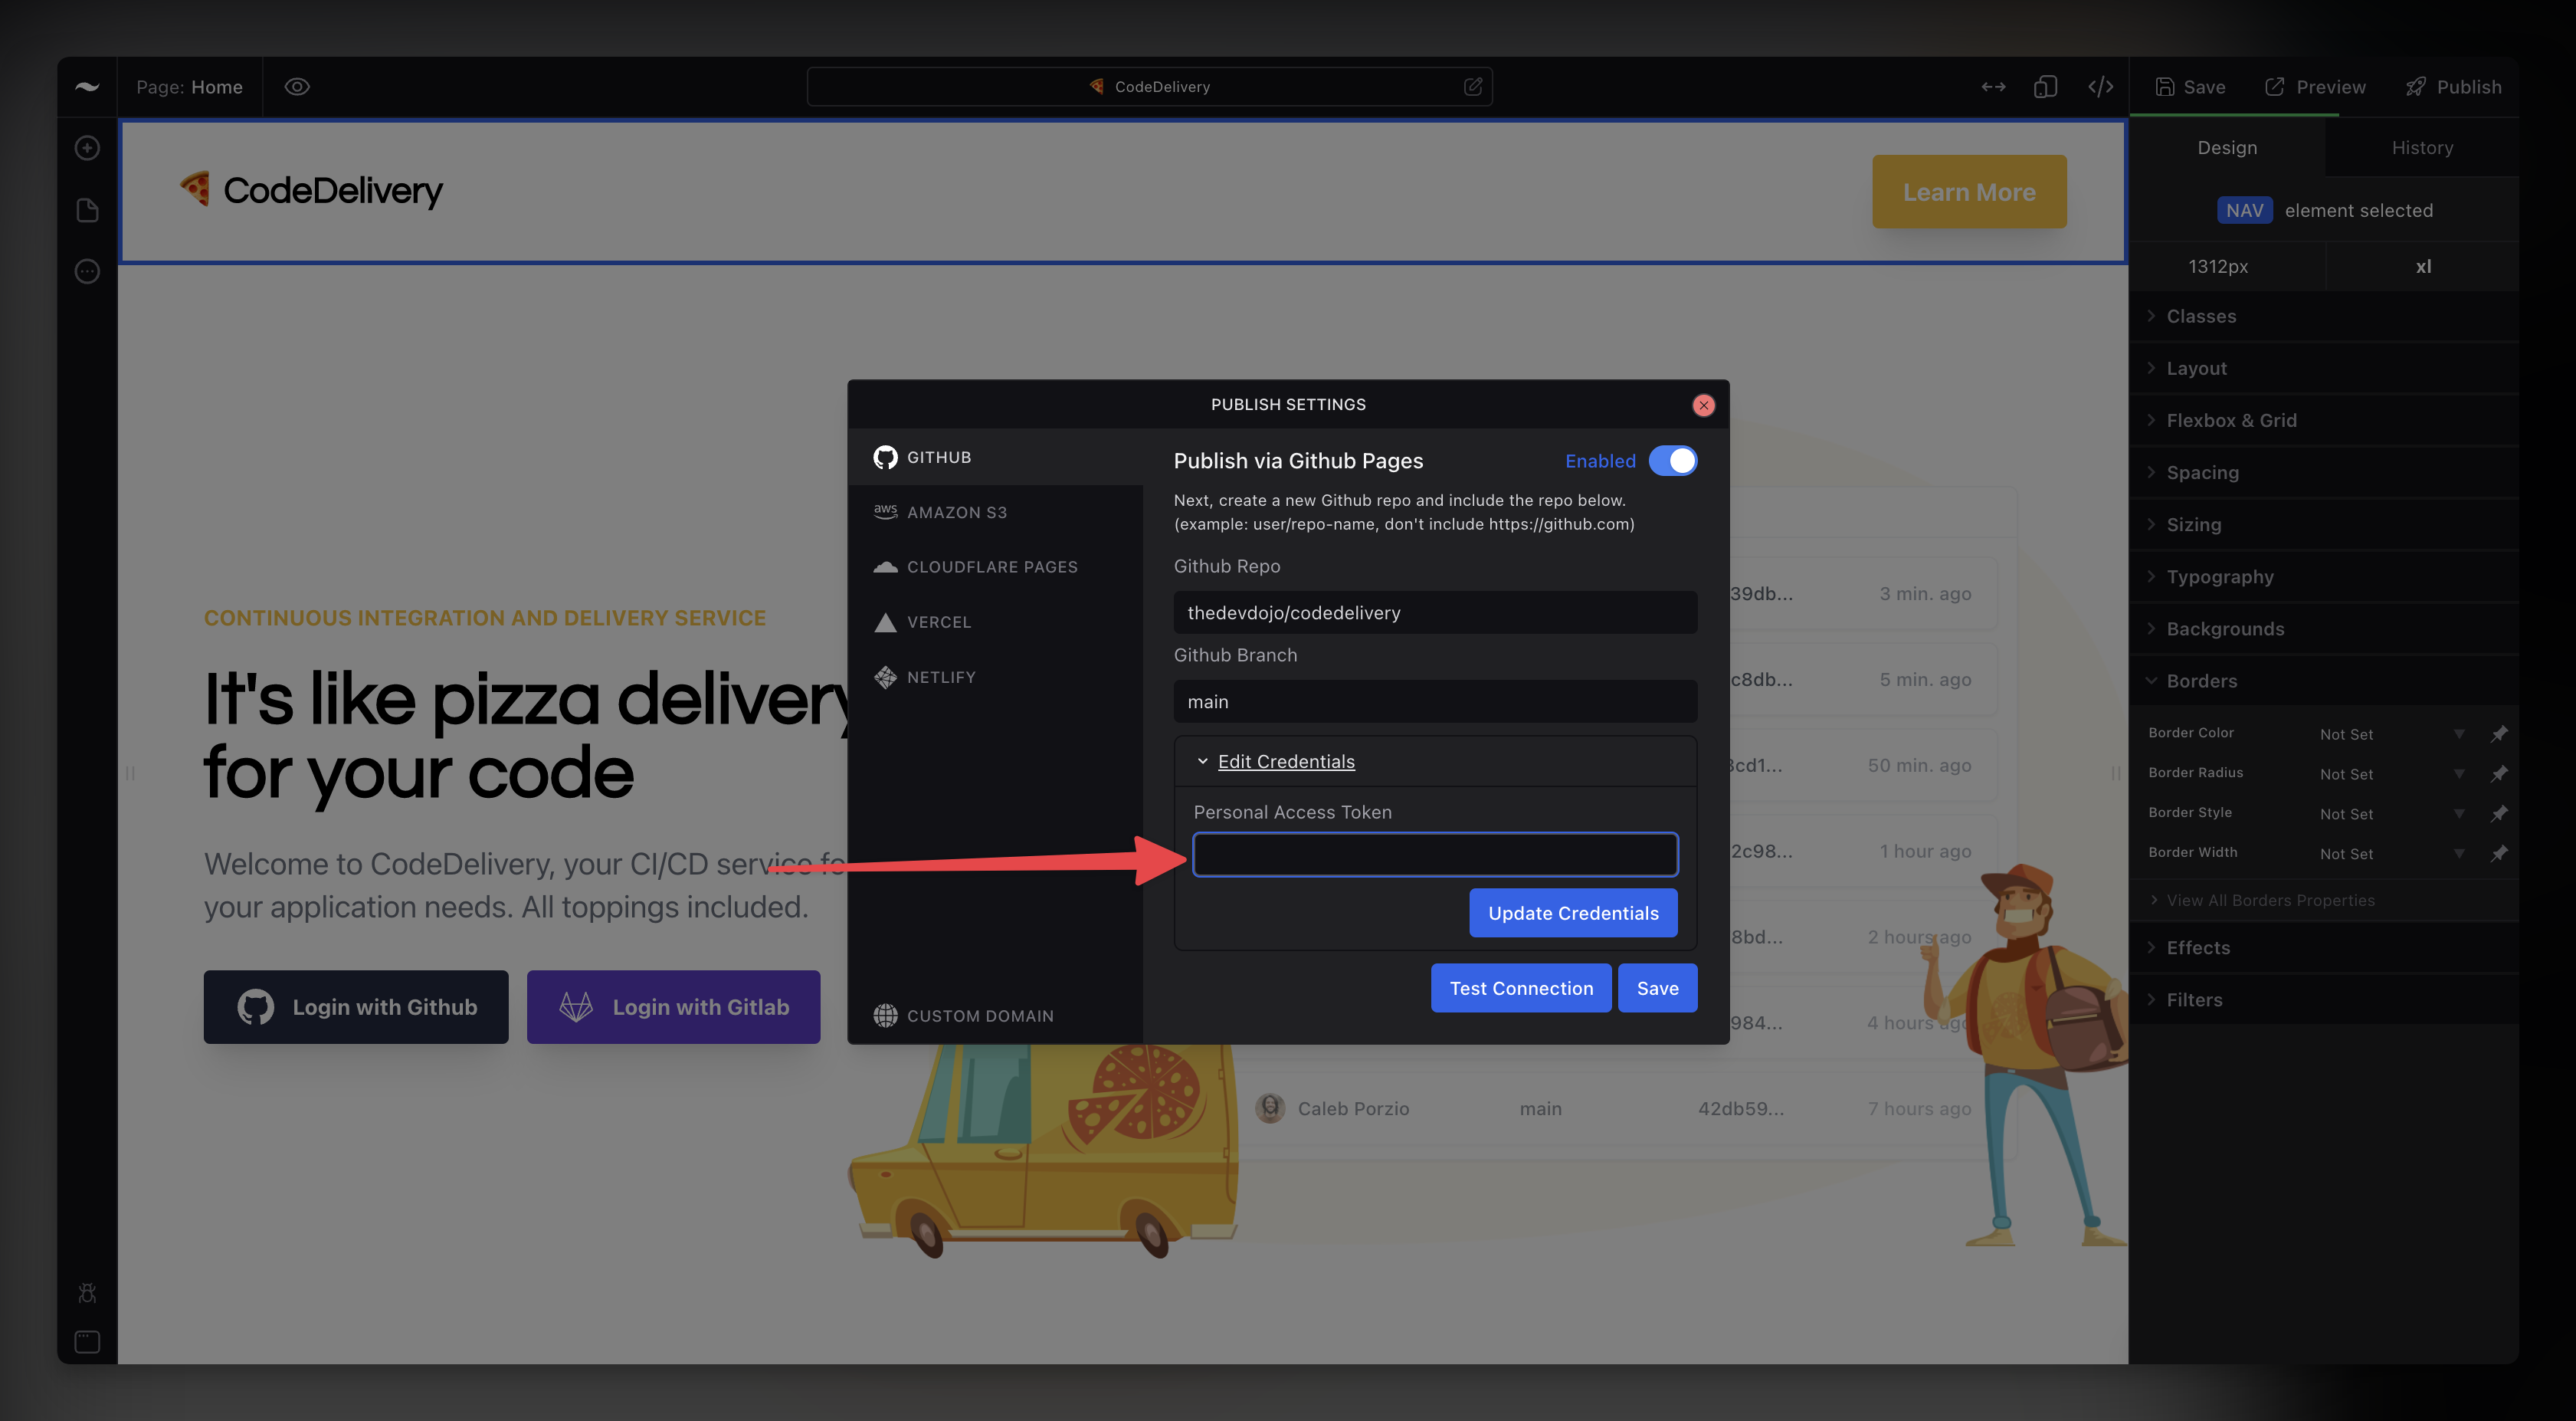Click the Github Branch input field
The height and width of the screenshot is (1421, 2576).
click(1435, 701)
